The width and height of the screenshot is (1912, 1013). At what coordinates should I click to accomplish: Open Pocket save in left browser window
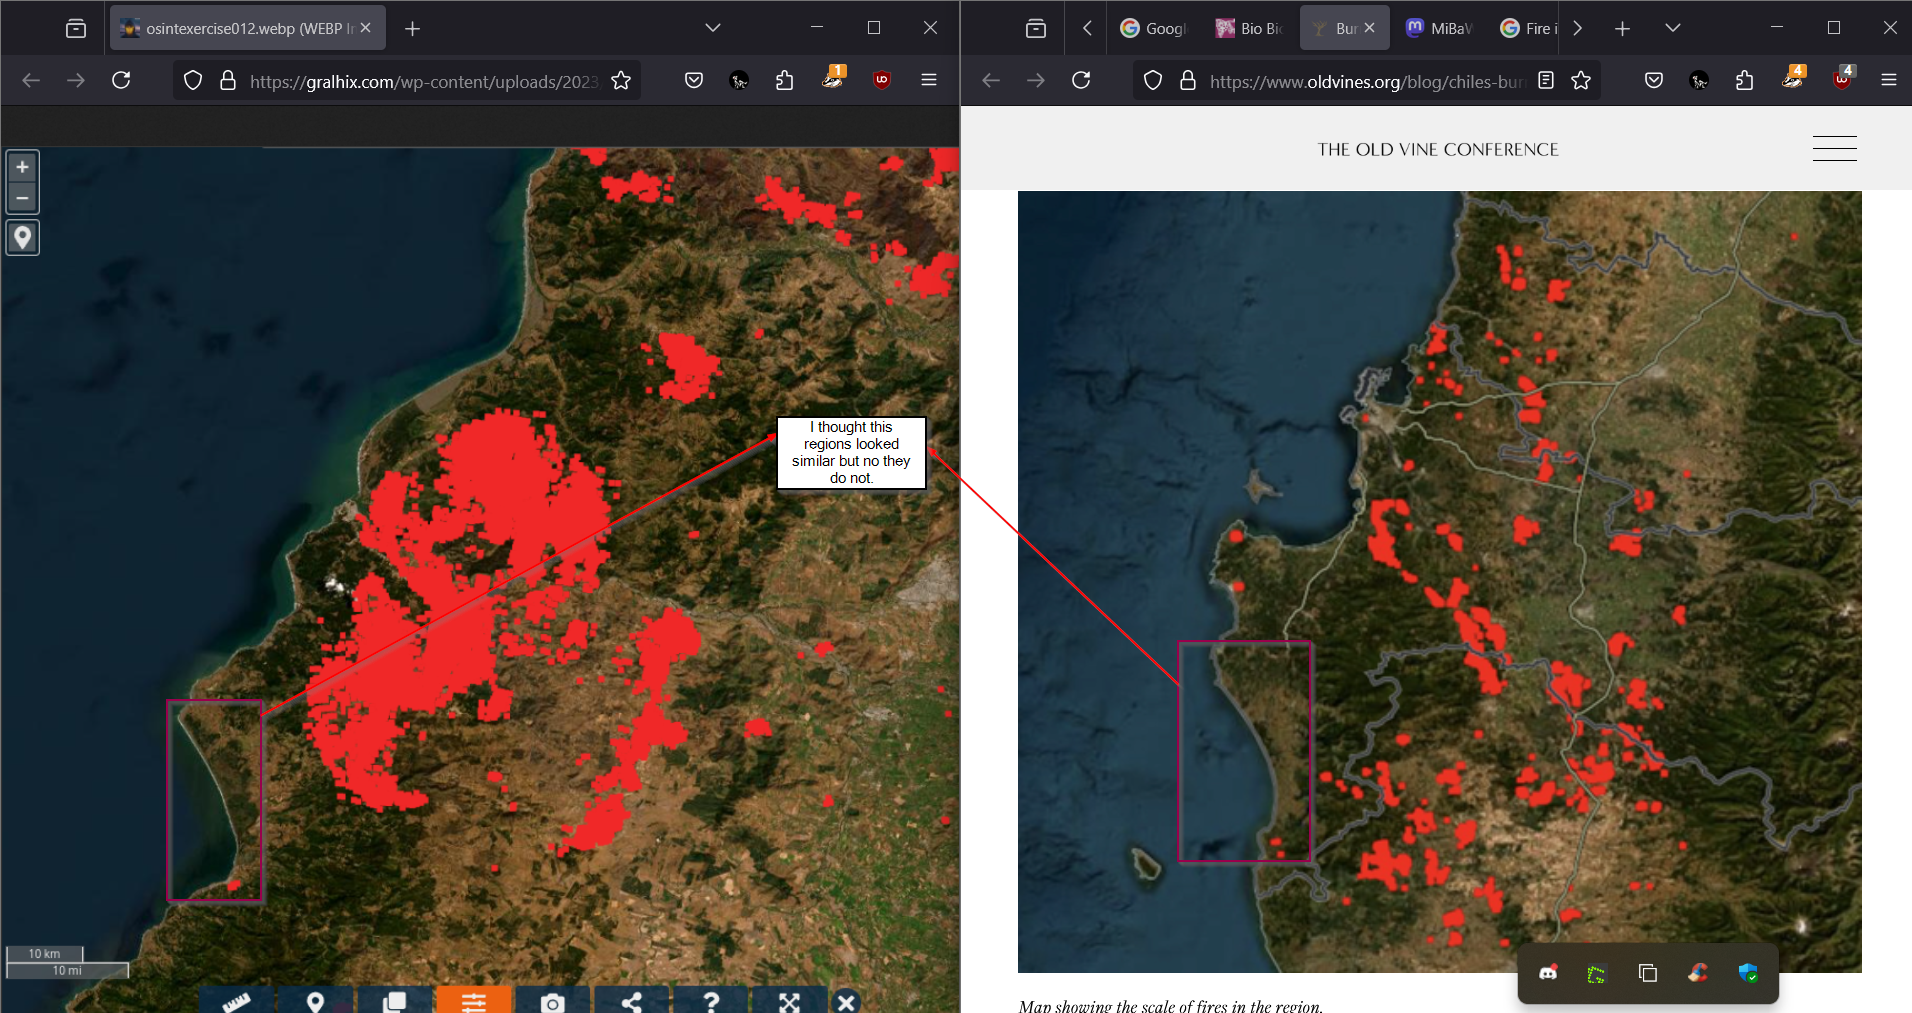point(694,80)
